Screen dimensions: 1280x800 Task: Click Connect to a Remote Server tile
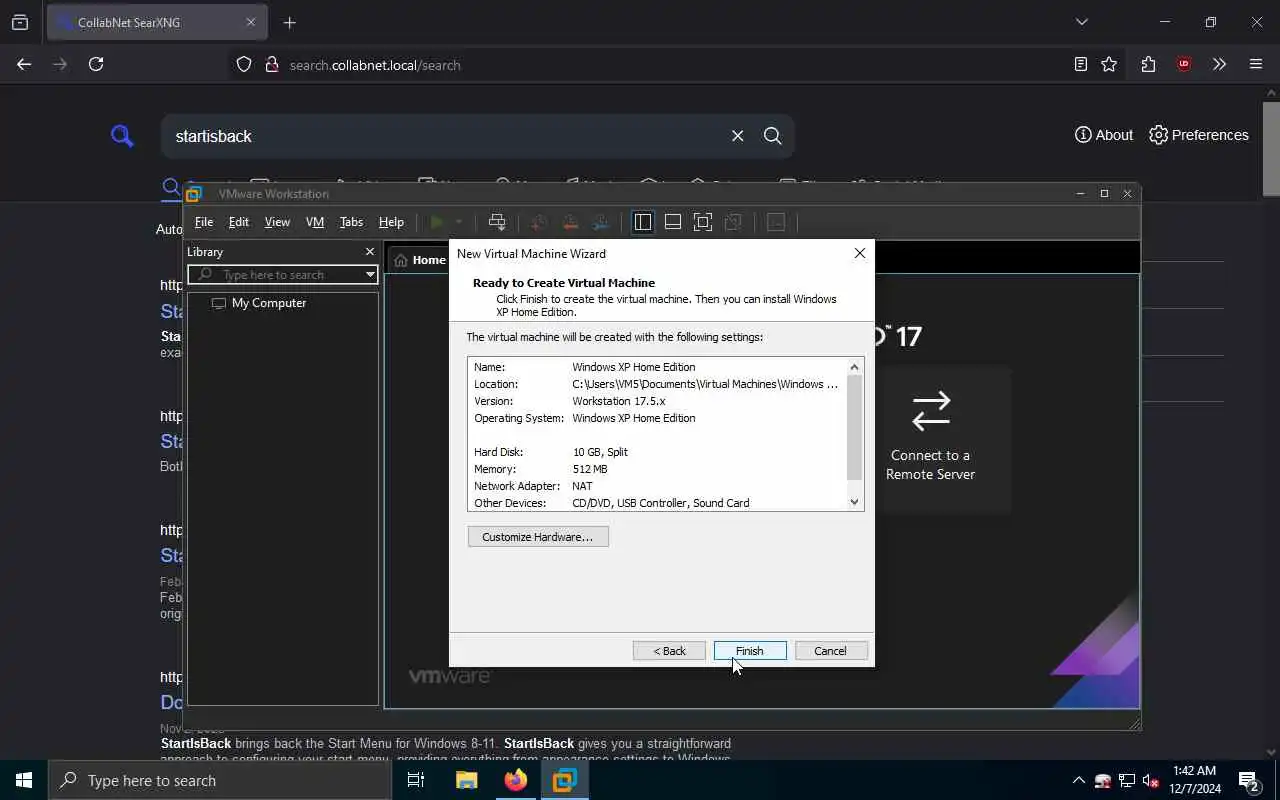click(930, 440)
